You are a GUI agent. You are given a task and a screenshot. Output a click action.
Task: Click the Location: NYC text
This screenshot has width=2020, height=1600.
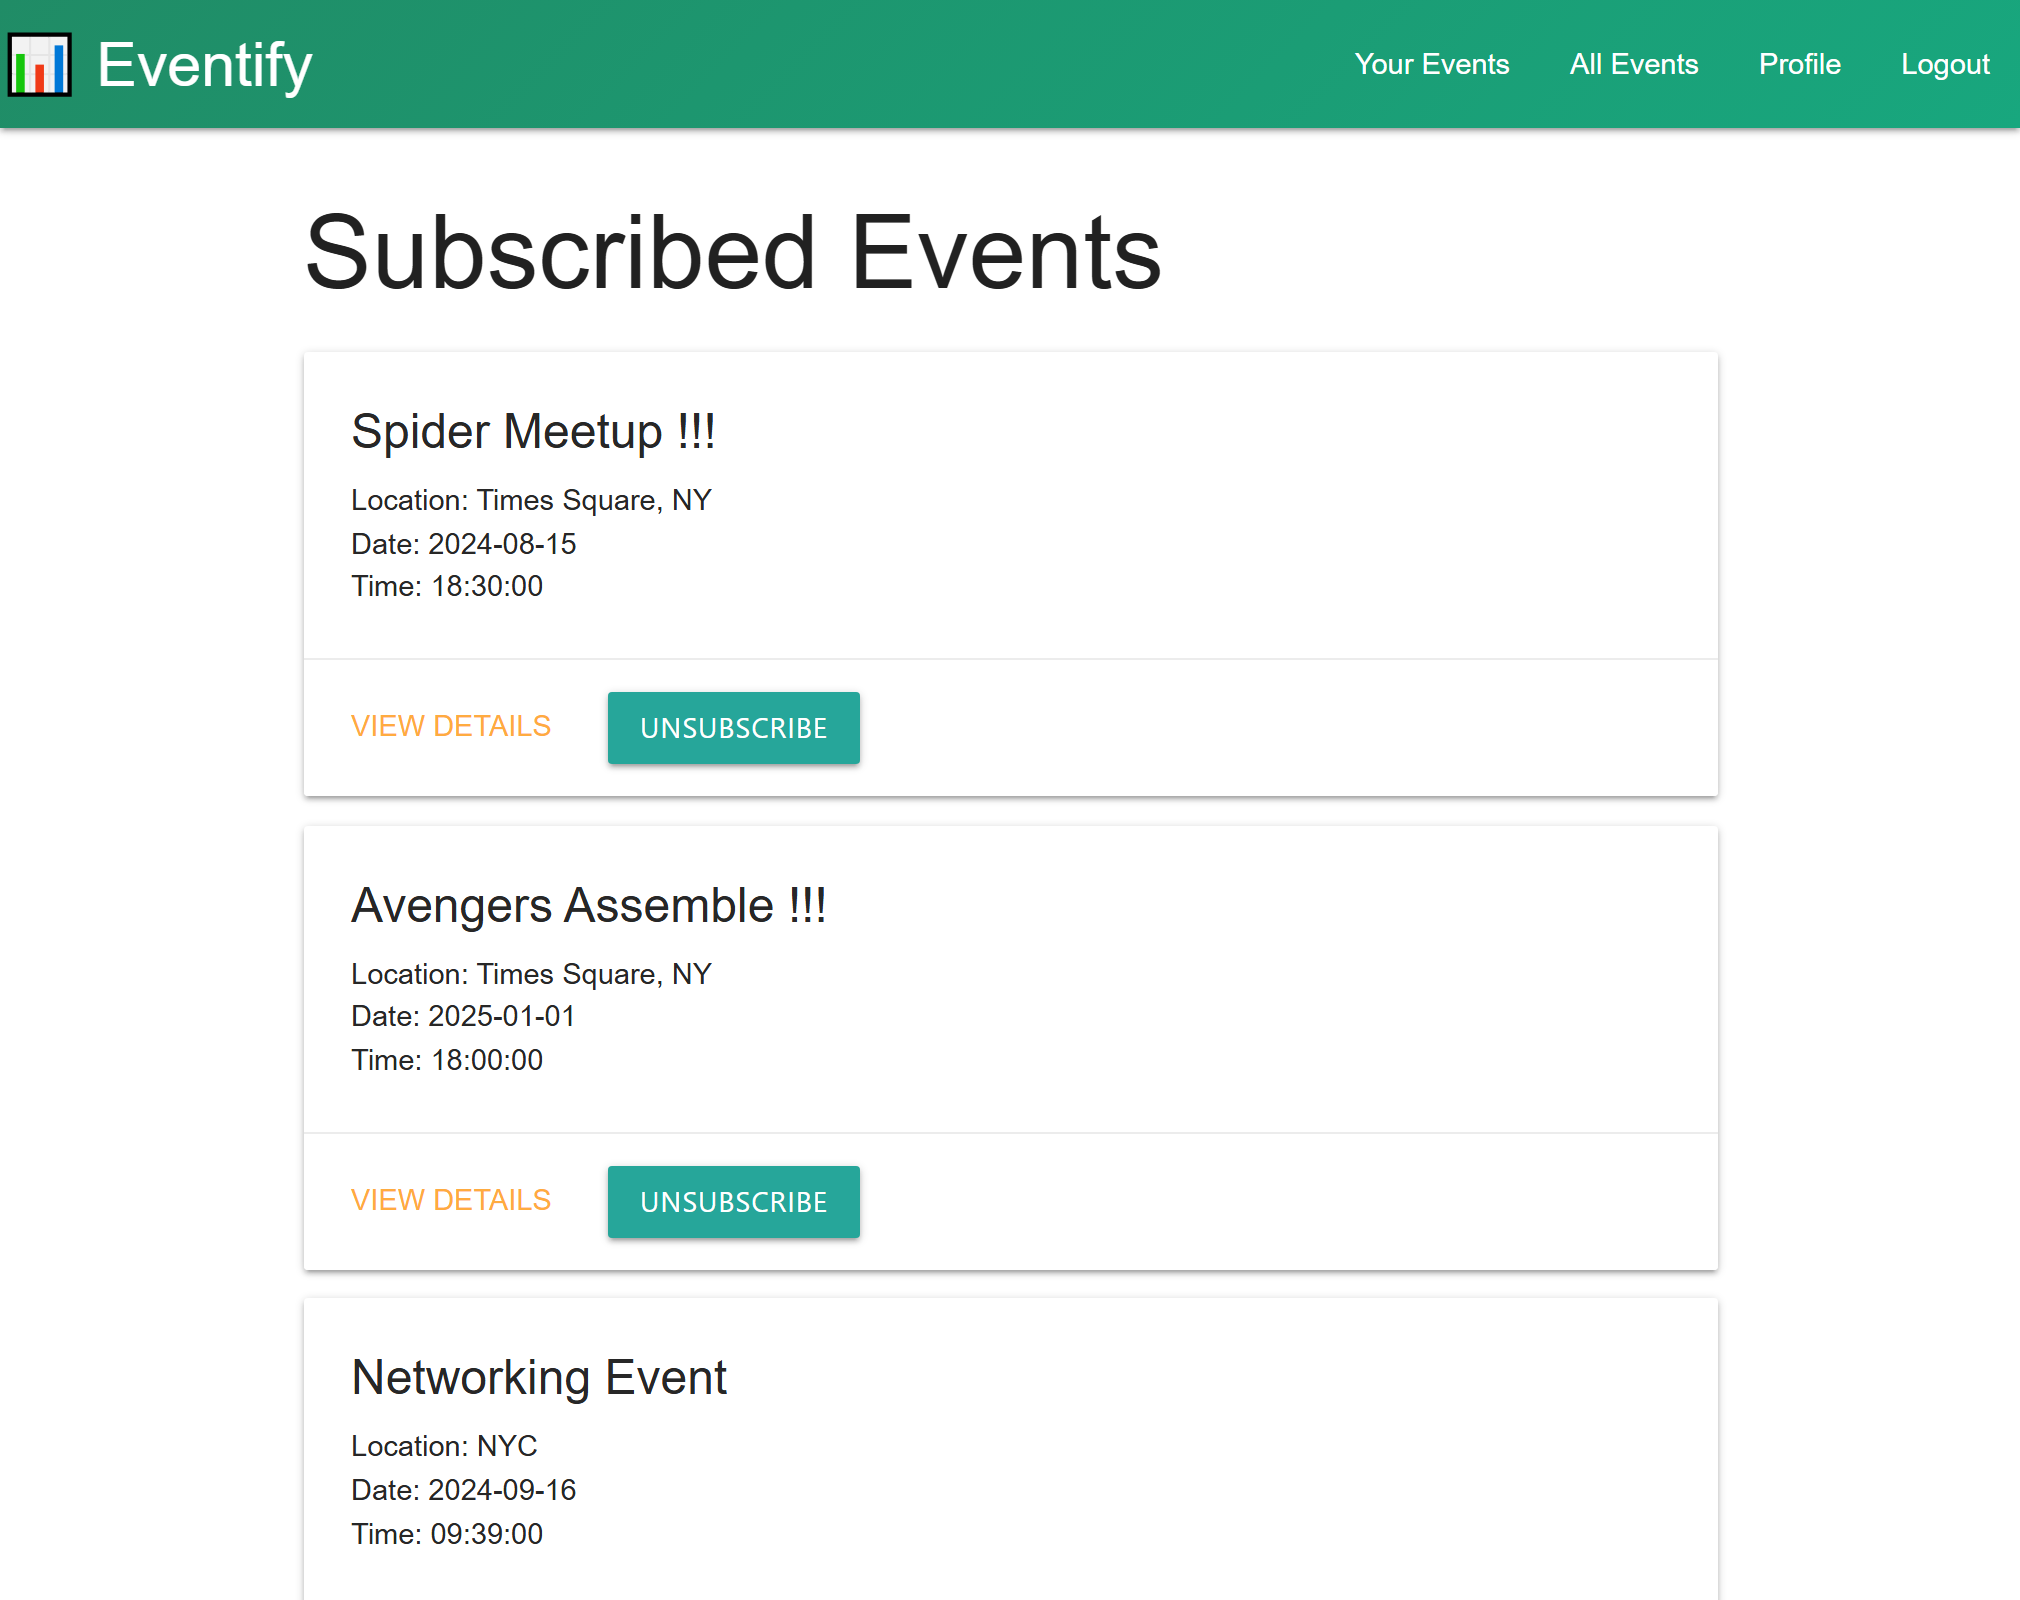pyautogui.click(x=444, y=1446)
